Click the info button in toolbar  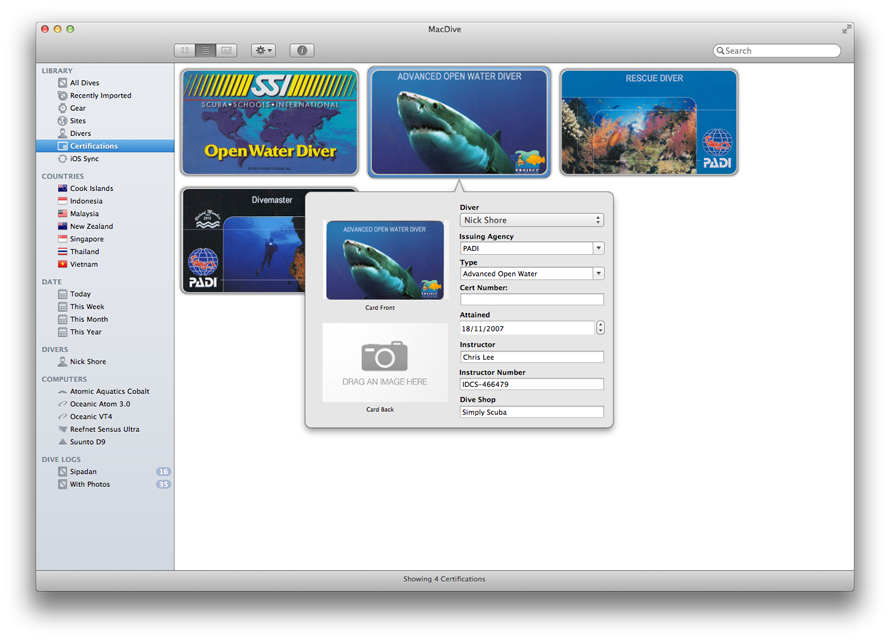pyautogui.click(x=302, y=51)
